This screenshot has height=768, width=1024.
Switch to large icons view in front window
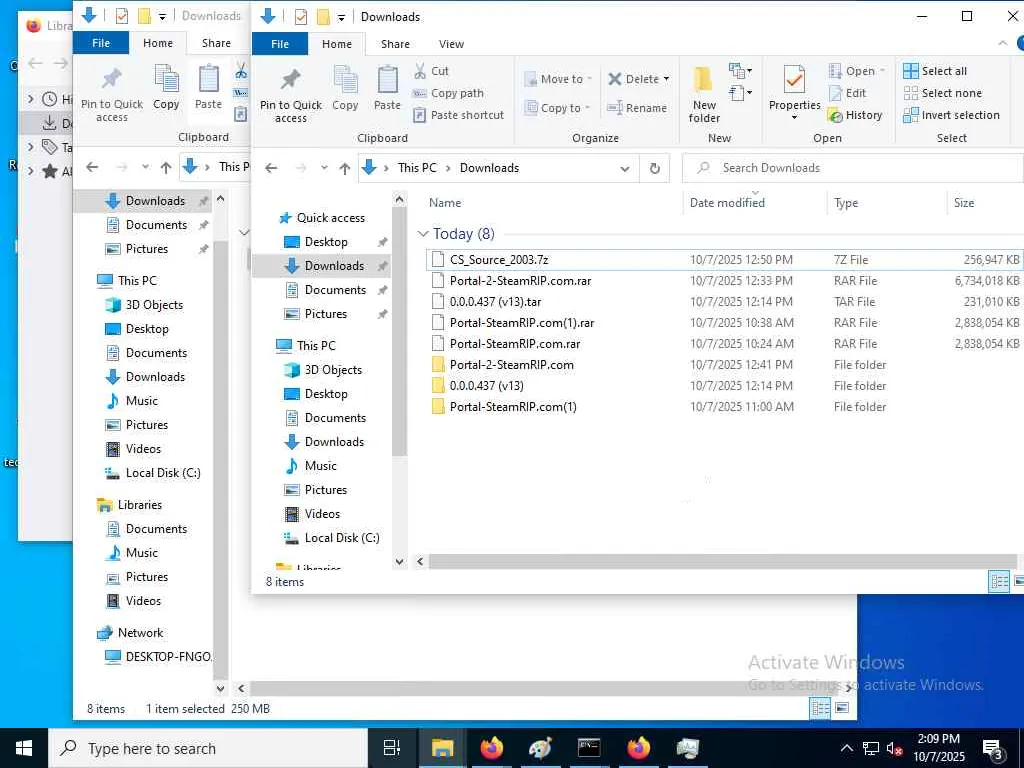click(1017, 581)
